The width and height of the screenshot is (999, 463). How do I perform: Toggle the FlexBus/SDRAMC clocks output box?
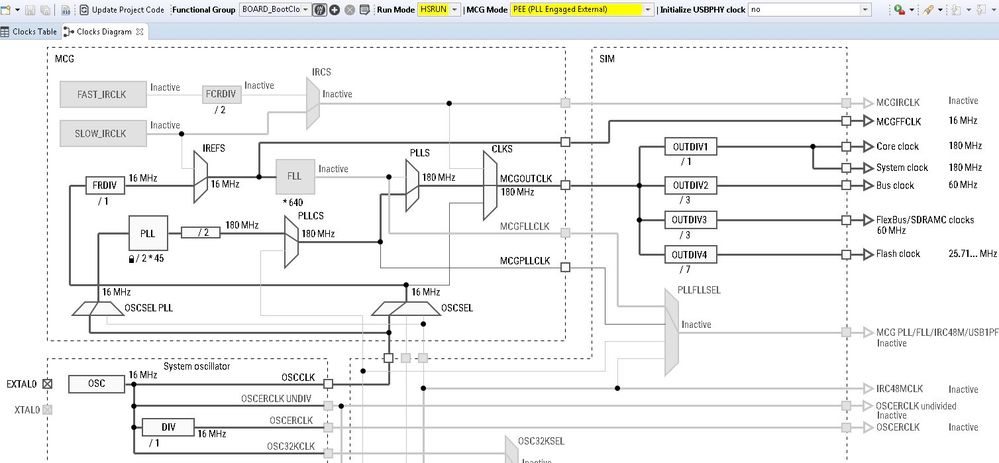[846, 220]
